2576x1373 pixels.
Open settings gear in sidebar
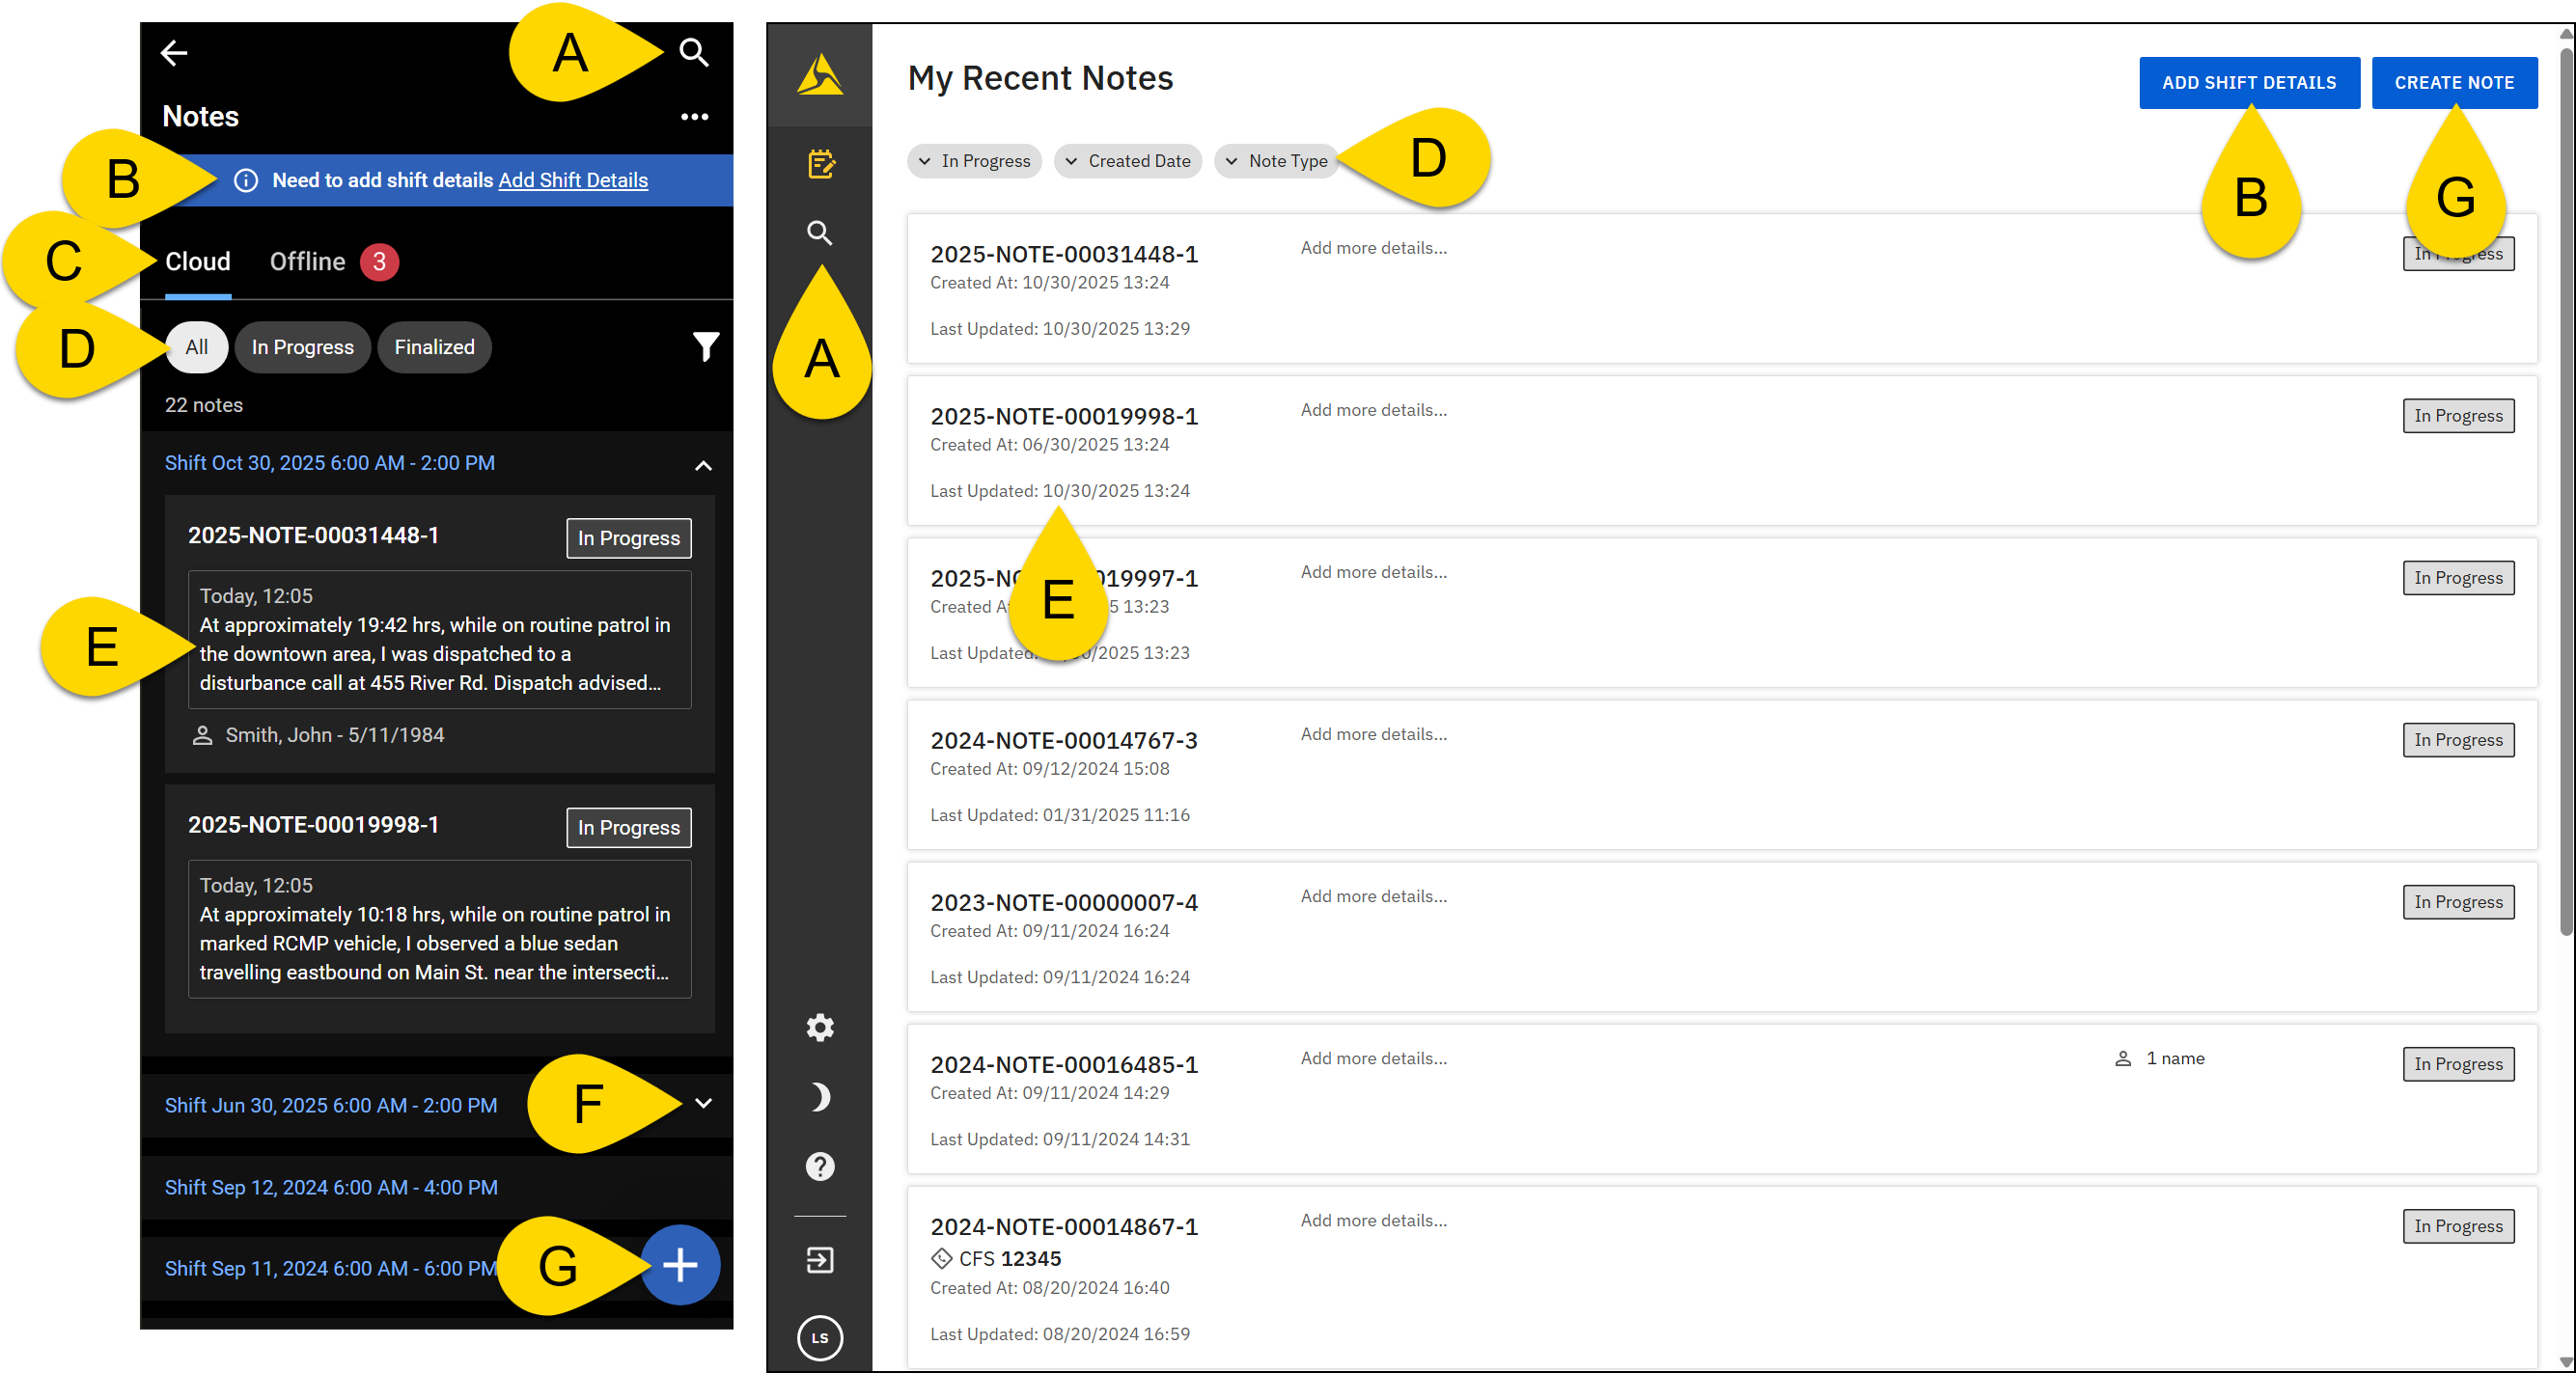point(820,1027)
